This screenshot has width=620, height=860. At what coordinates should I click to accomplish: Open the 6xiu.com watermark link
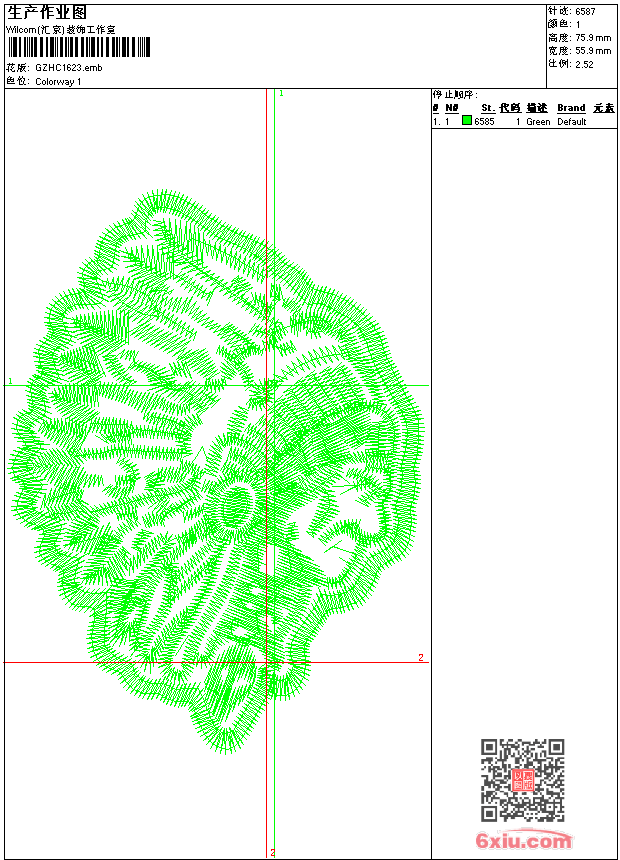(523, 841)
